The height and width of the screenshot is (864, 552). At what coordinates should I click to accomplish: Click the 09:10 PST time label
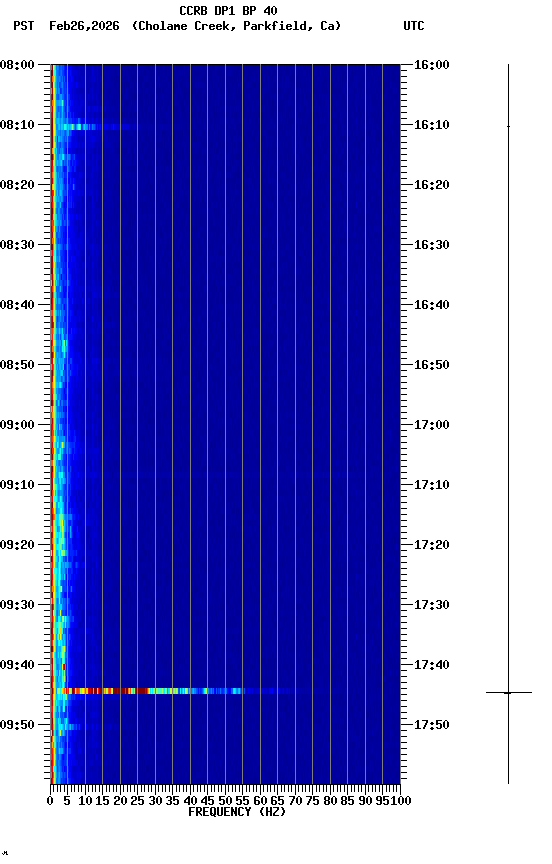point(17,485)
